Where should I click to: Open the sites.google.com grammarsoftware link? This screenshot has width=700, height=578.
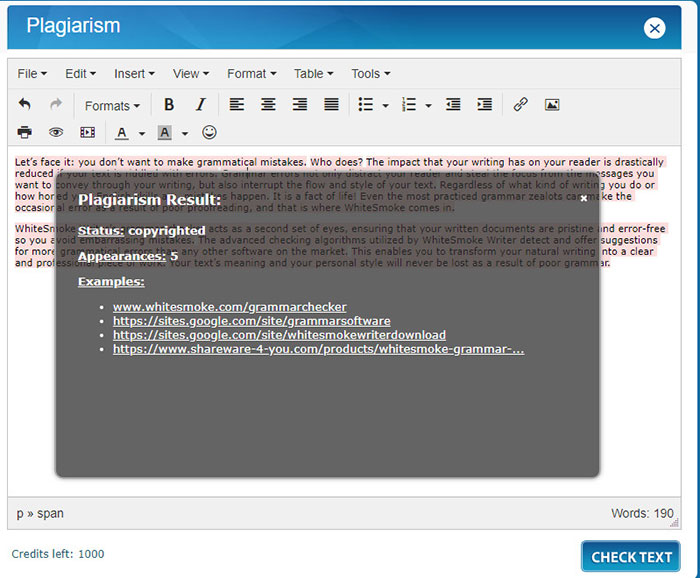point(251,321)
